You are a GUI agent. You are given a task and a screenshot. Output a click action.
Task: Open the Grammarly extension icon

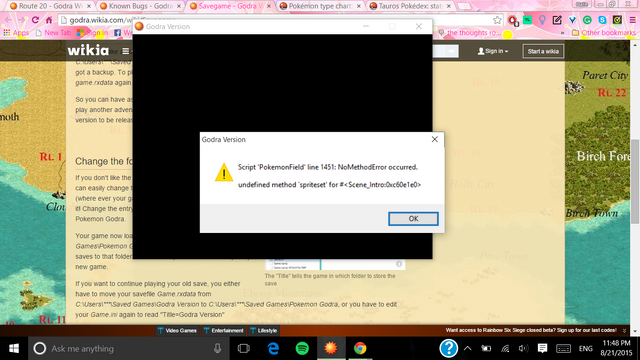click(x=587, y=20)
